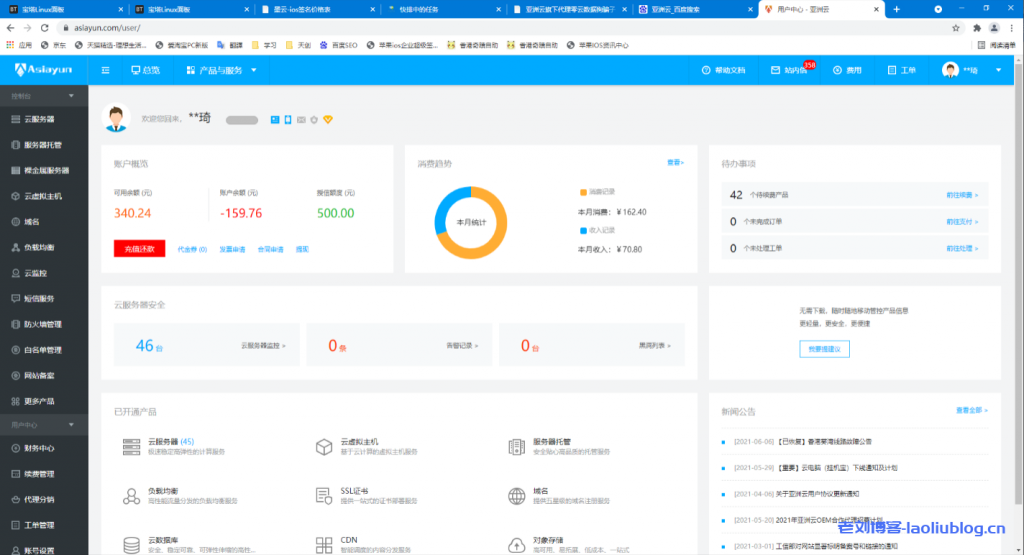Click the gold diamond VIP badge icon
Viewport: 1024px width, 555px height.
pos(326,119)
